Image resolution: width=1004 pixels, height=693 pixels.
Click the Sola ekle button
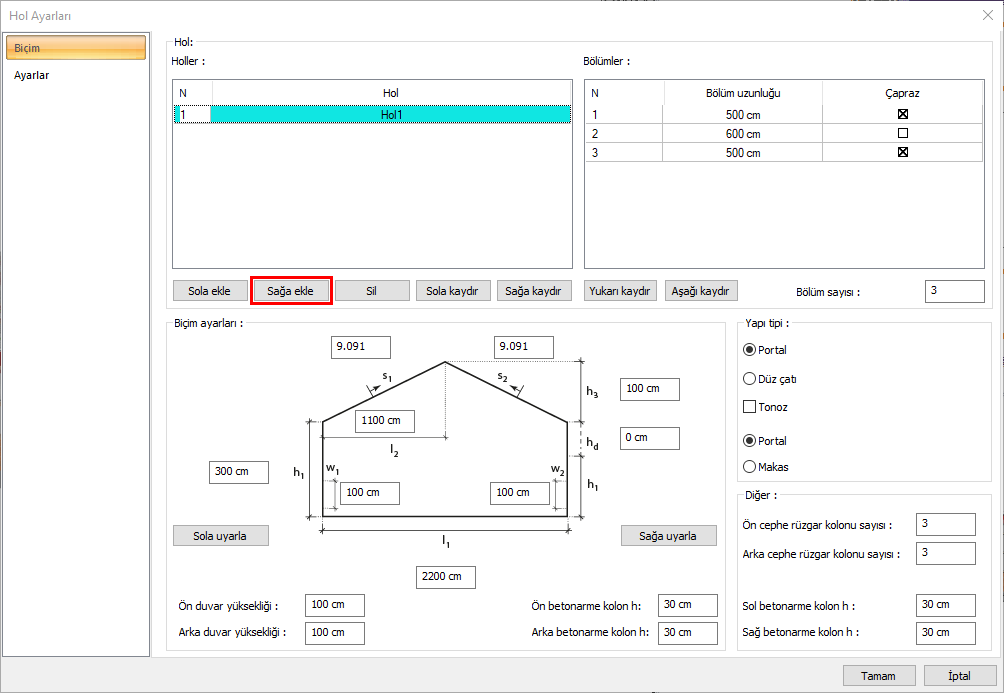click(x=209, y=291)
